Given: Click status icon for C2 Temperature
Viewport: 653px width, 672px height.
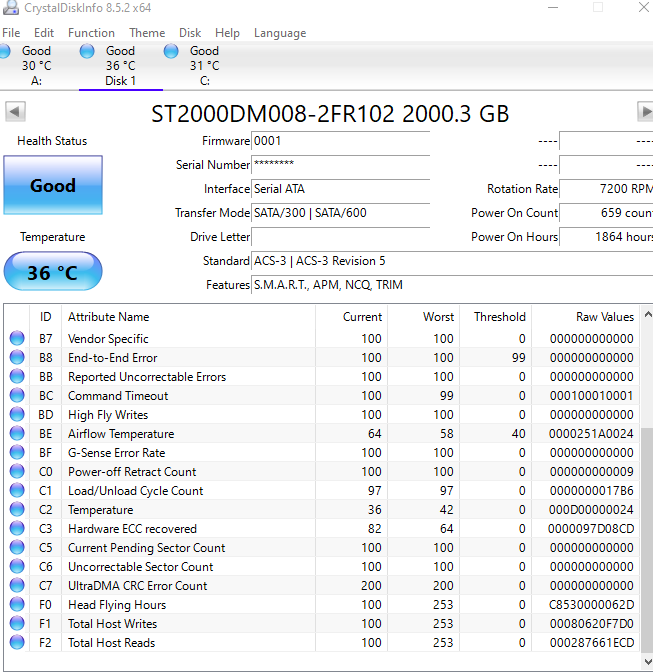Looking at the screenshot, I should coord(17,509).
